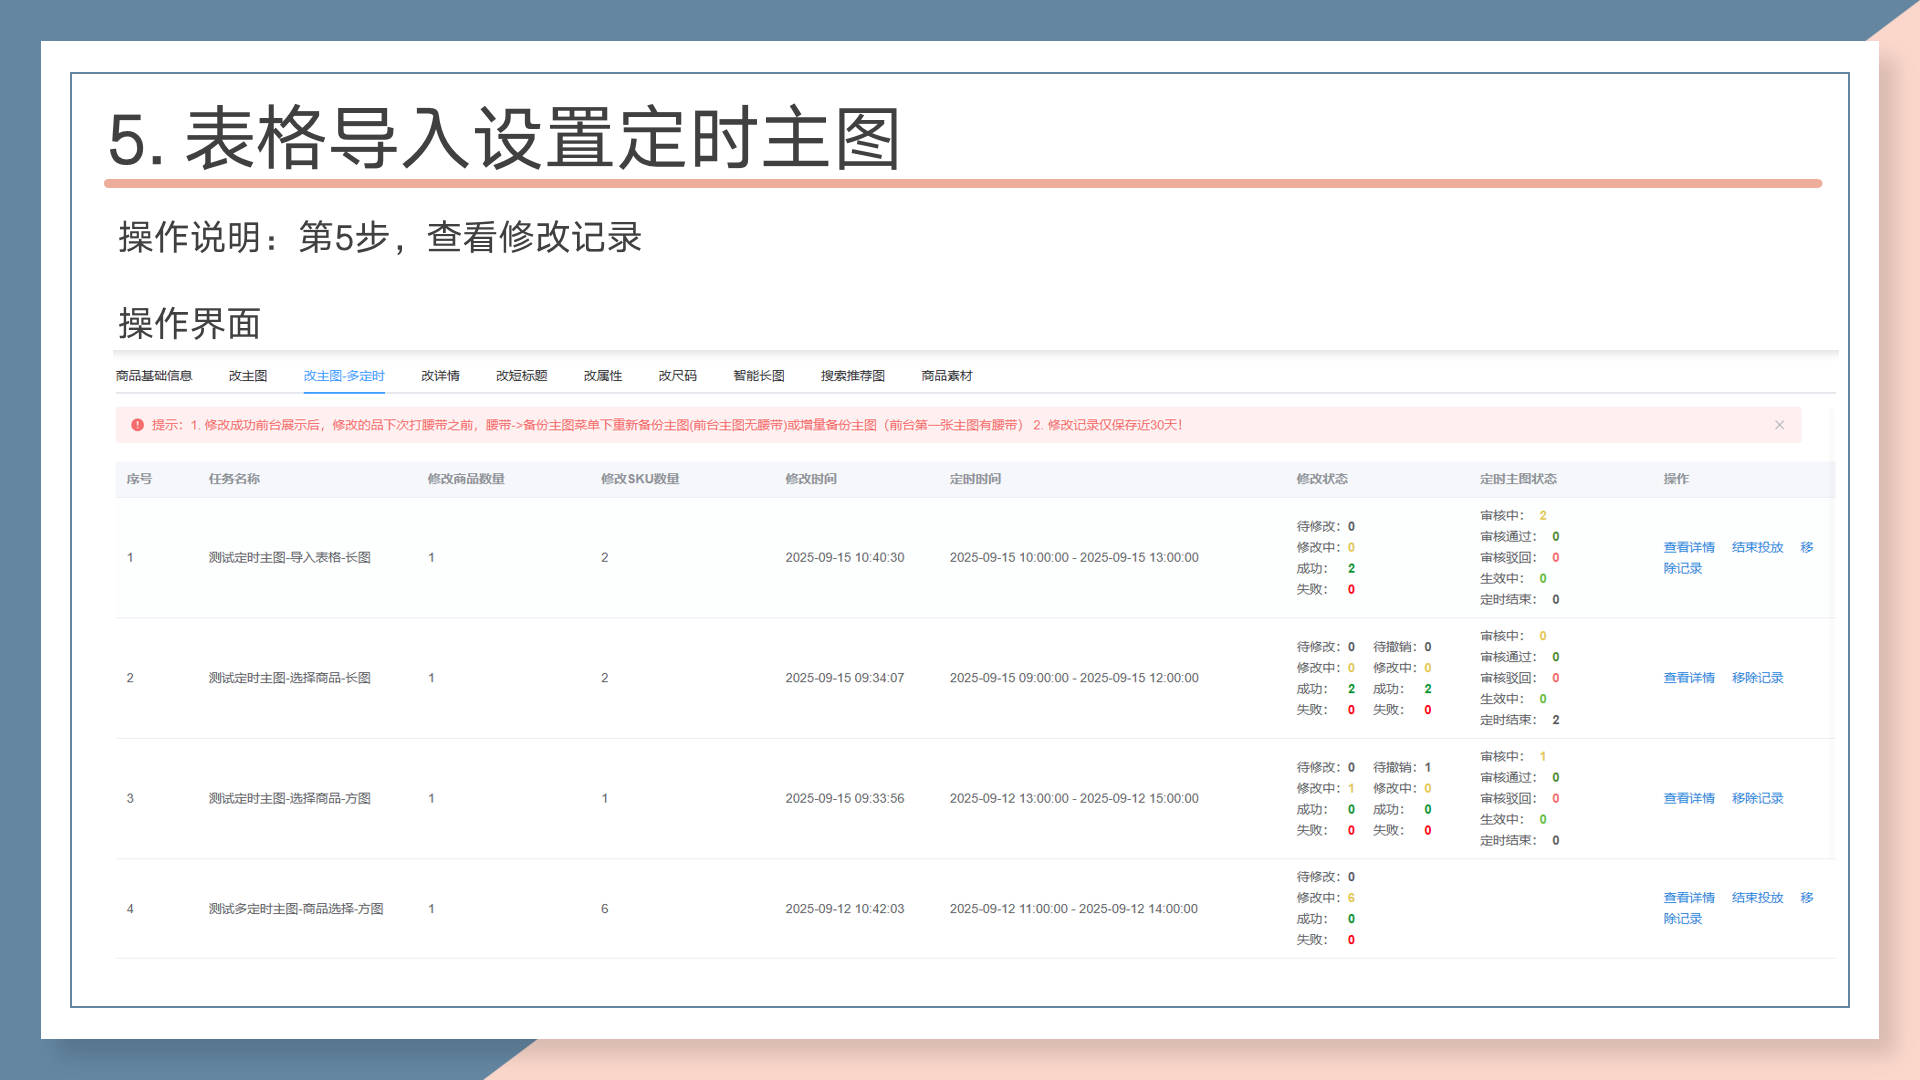1920x1080 pixels.
Task: Open 查看详情 for row 4 task
Action: [1689, 898]
